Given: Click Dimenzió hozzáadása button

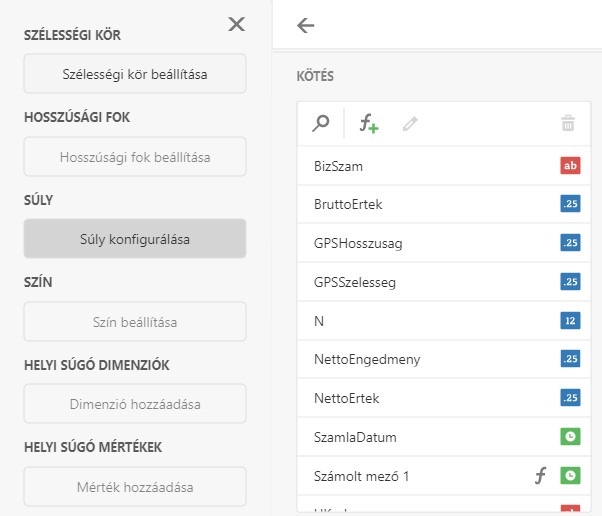Looking at the screenshot, I should click(x=135, y=405).
